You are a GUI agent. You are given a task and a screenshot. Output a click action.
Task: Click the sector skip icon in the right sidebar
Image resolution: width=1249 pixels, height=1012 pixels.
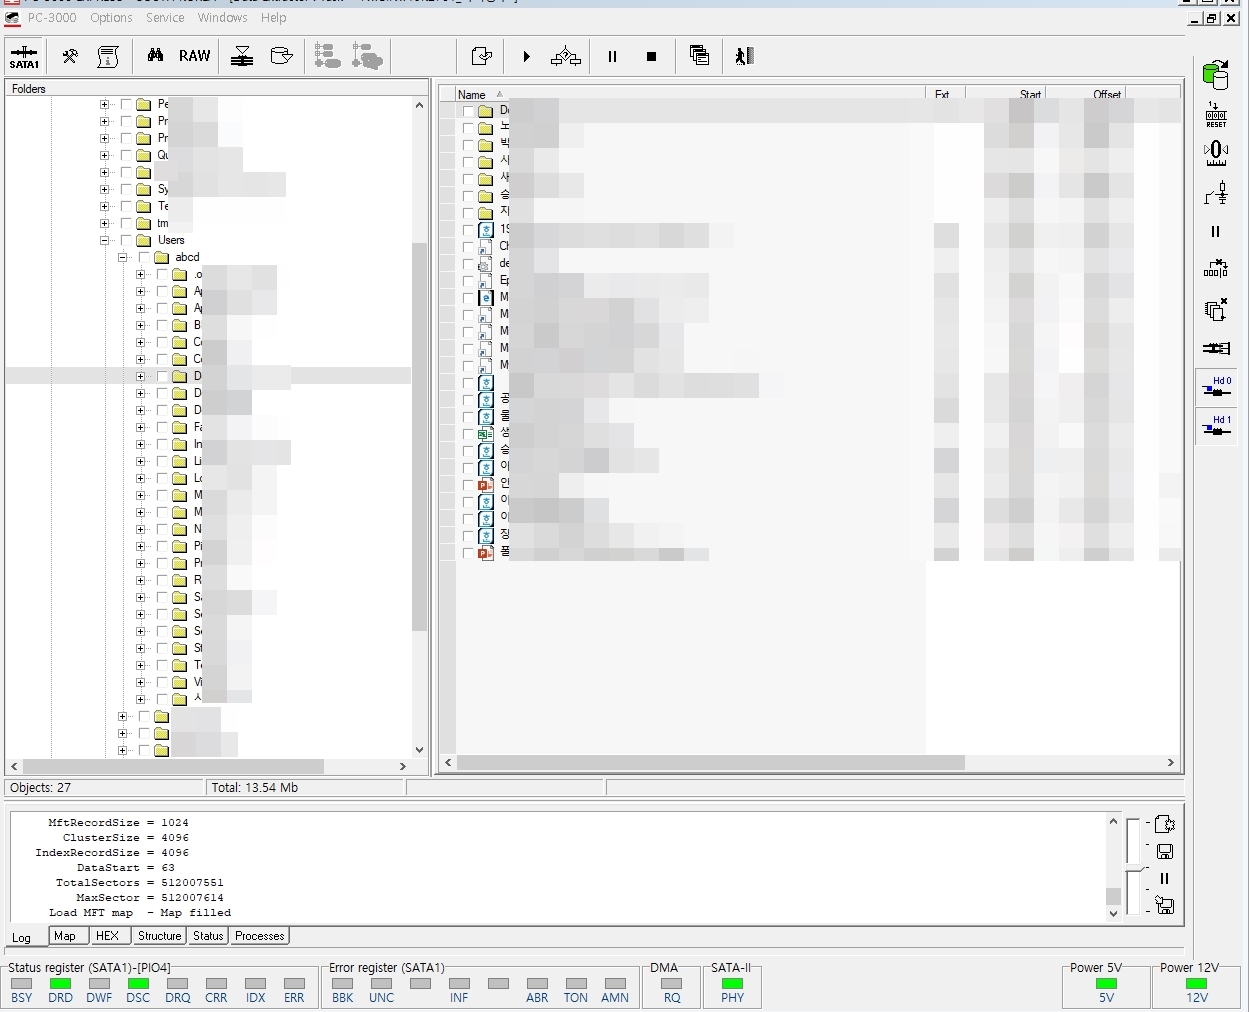(1216, 269)
